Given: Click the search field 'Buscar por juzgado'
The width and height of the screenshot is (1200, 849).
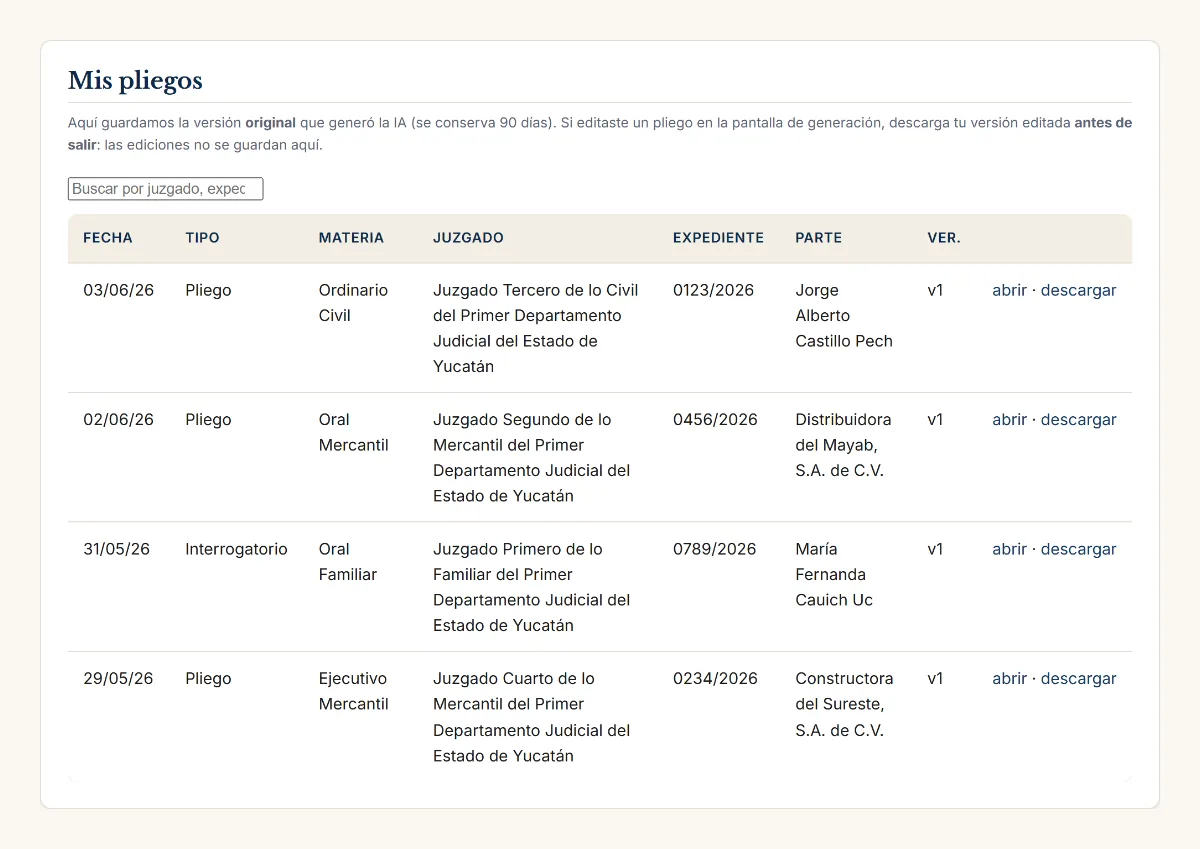Looking at the screenshot, I should click(165, 189).
